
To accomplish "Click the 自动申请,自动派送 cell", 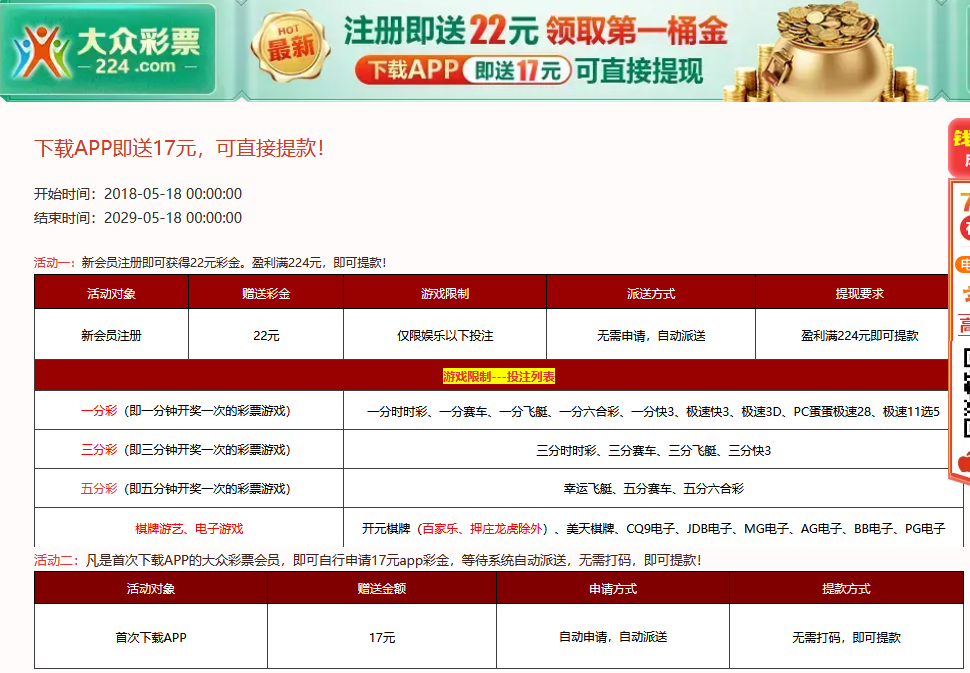I will tap(613, 637).
